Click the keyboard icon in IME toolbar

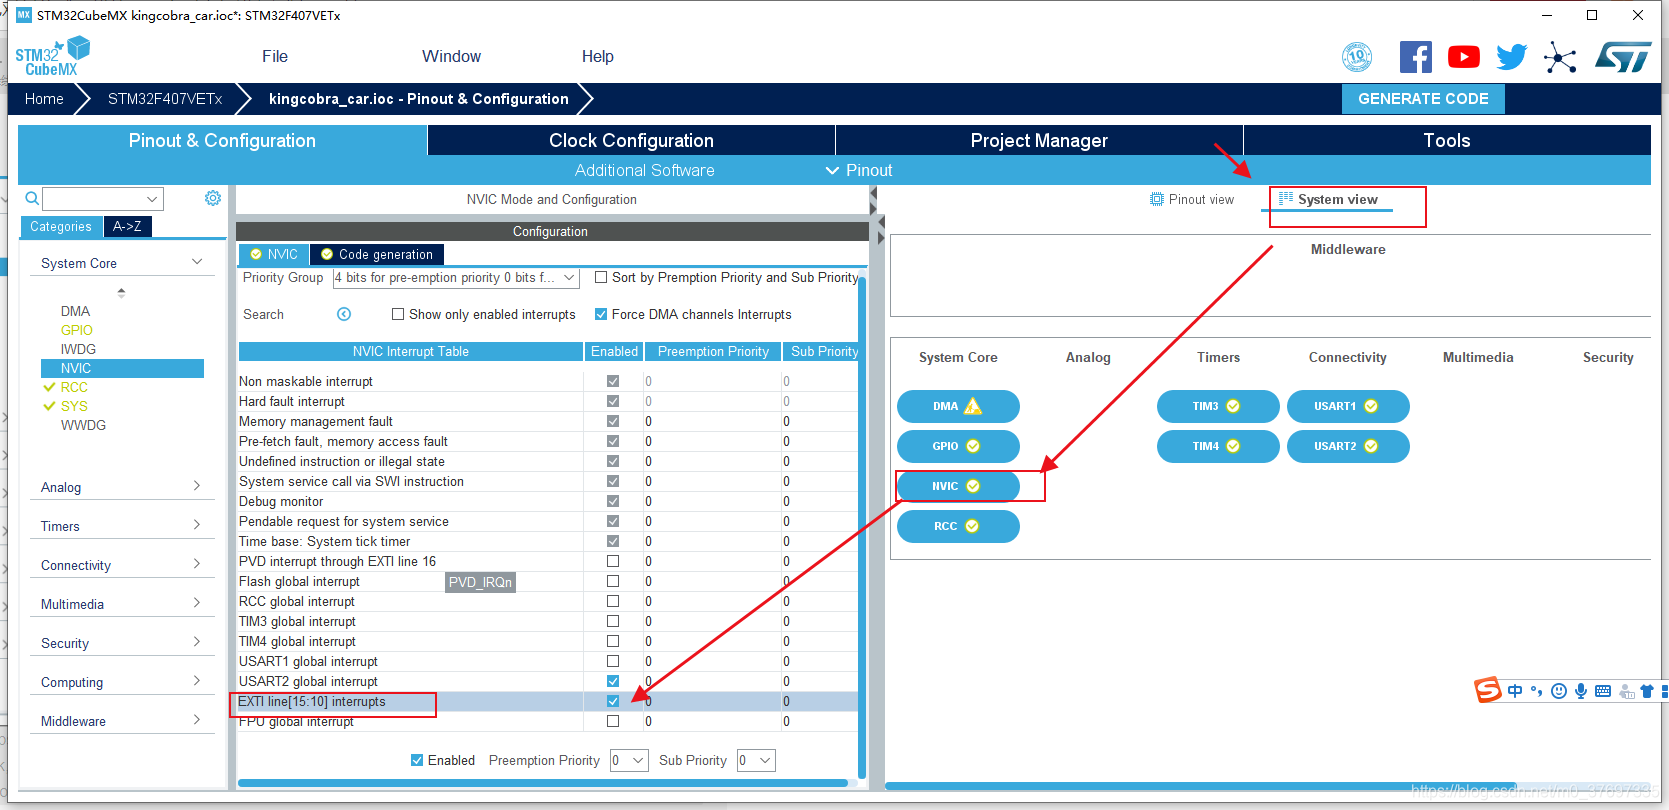1603,691
